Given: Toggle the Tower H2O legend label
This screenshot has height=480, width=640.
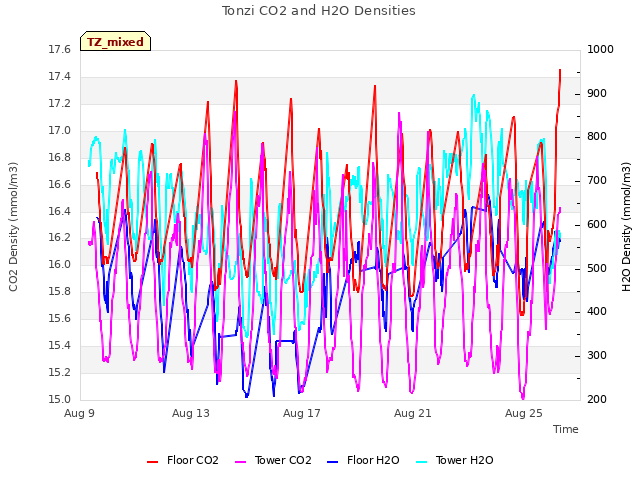Looking at the screenshot, I should 464,460.
